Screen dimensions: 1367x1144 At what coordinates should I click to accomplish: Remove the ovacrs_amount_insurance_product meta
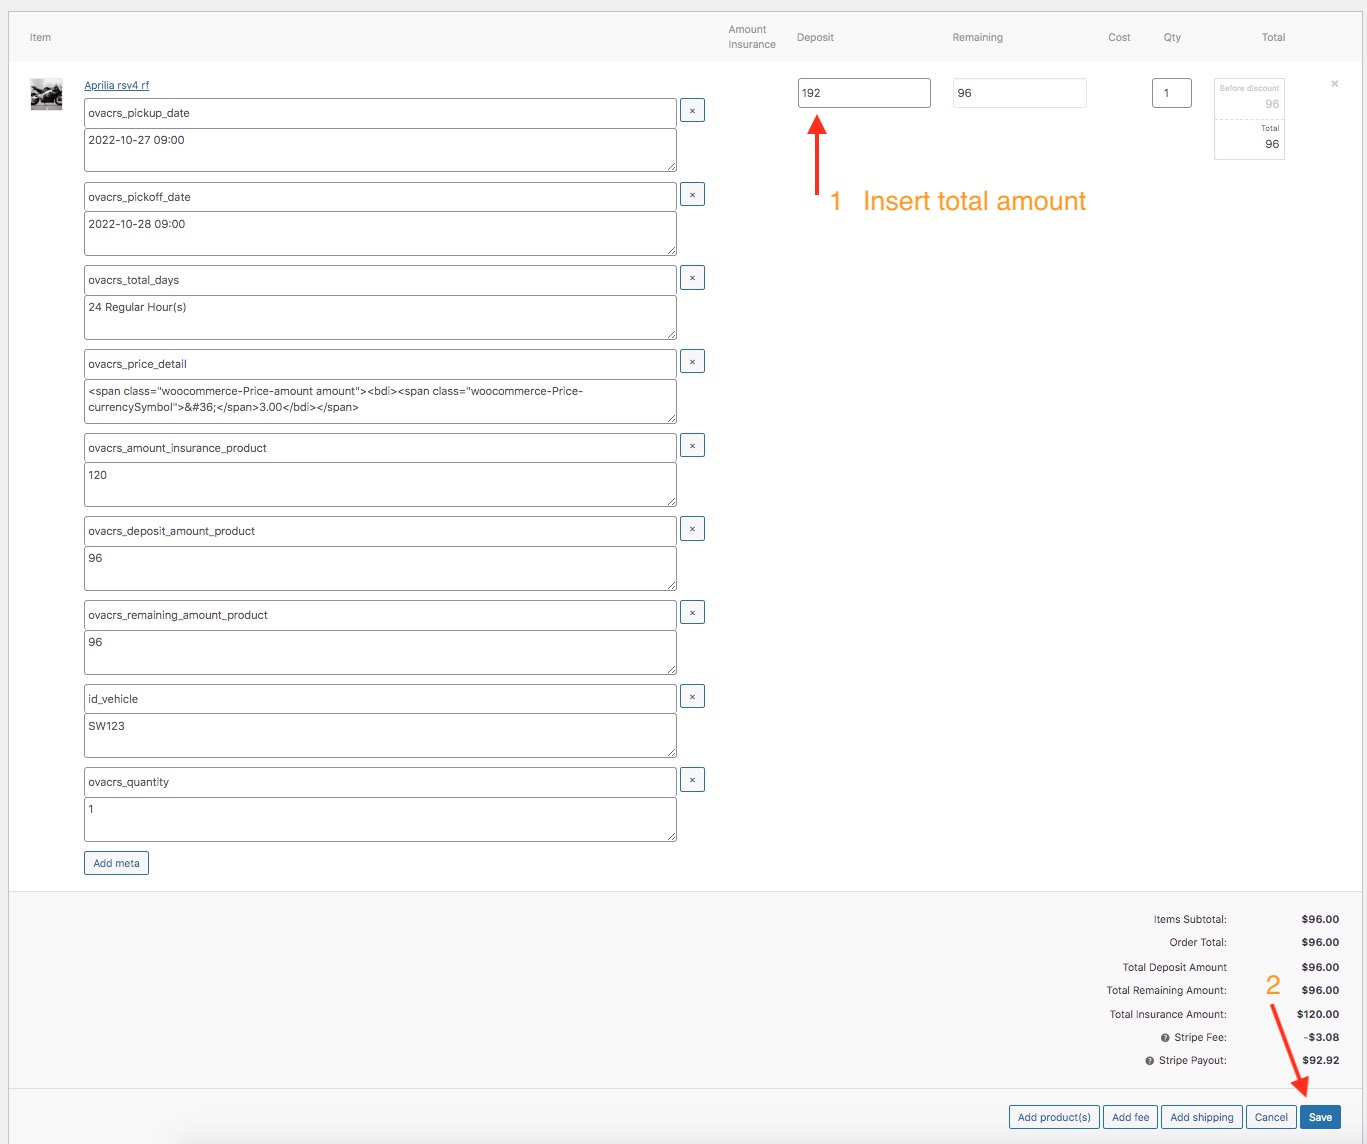point(692,446)
